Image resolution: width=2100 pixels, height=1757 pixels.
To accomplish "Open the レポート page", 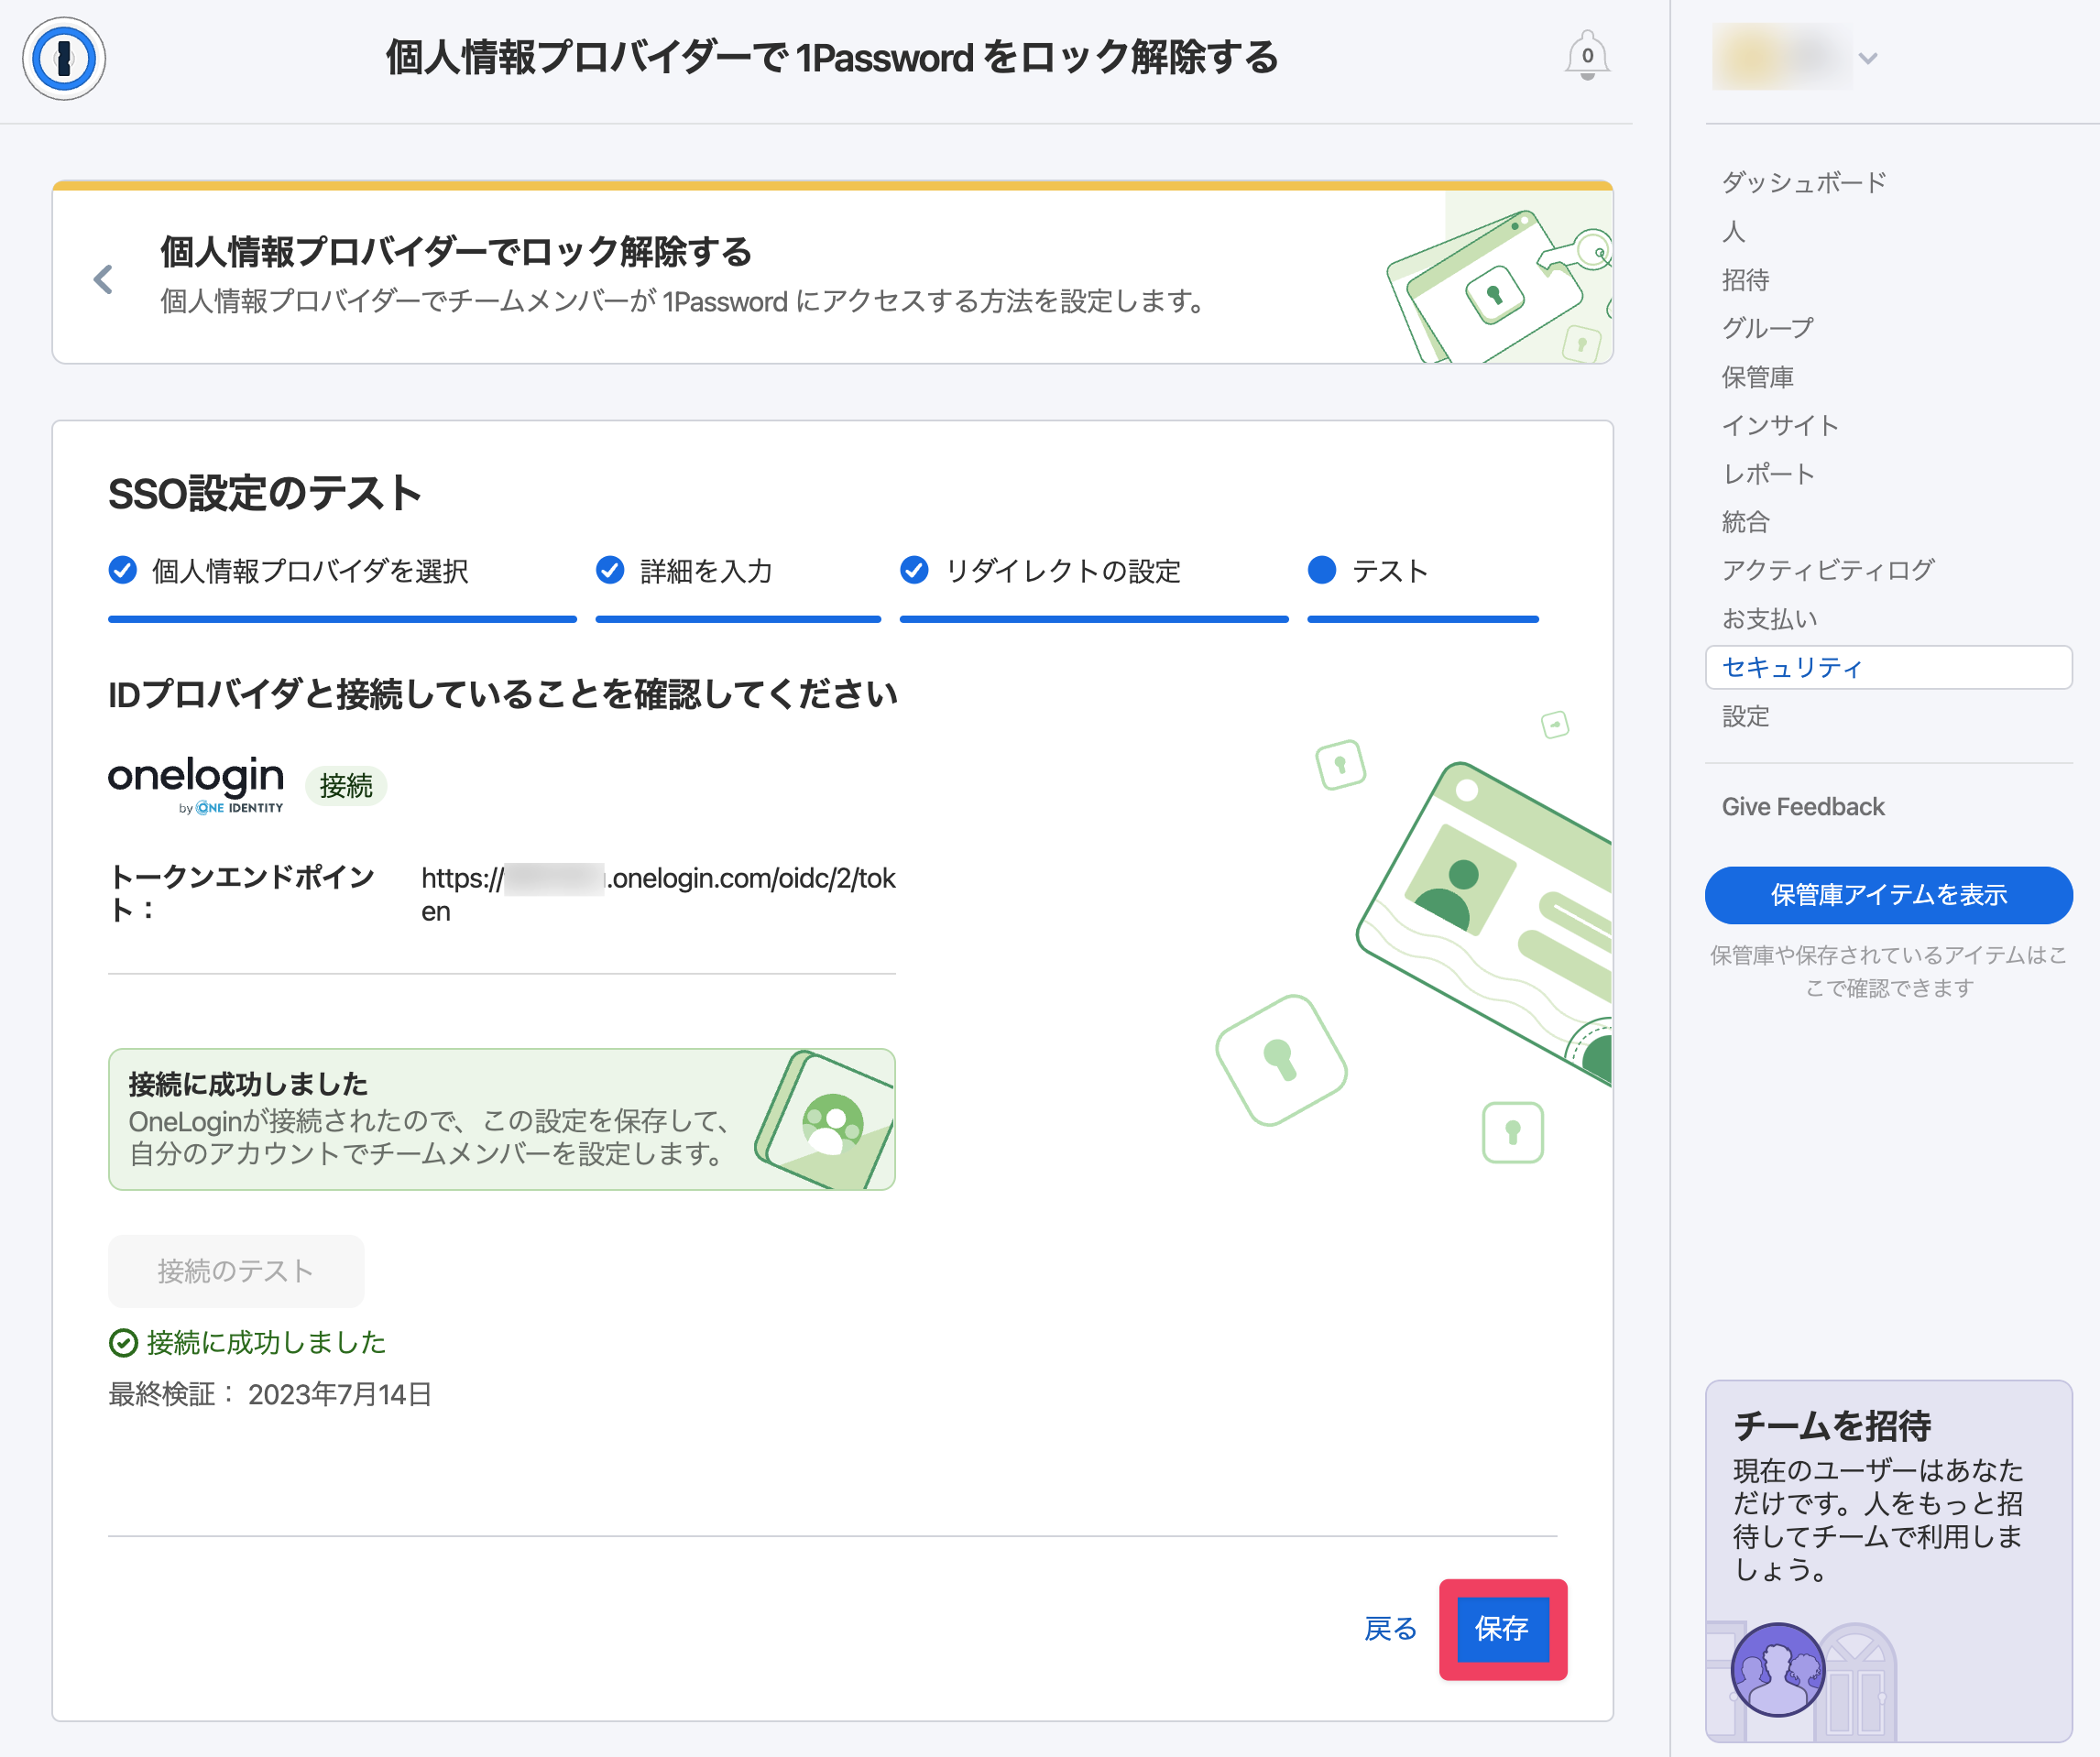I will [1768, 474].
